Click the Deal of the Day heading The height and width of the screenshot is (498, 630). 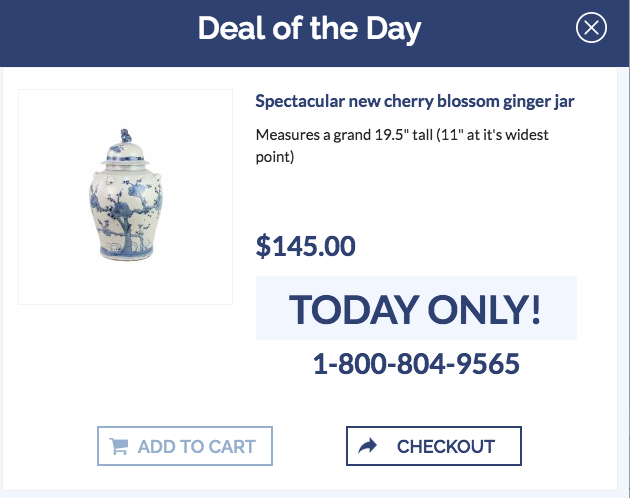pos(309,29)
